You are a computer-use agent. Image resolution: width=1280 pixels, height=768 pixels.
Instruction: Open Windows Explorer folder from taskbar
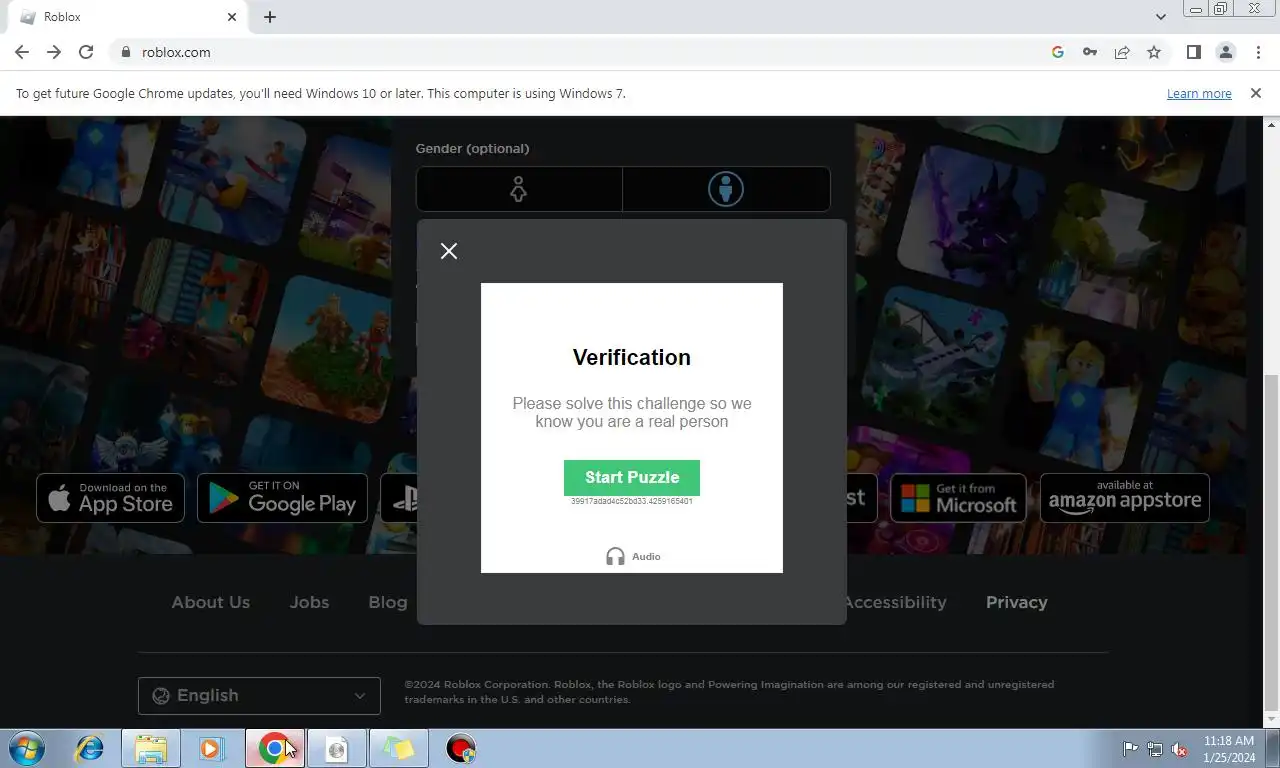[151, 748]
